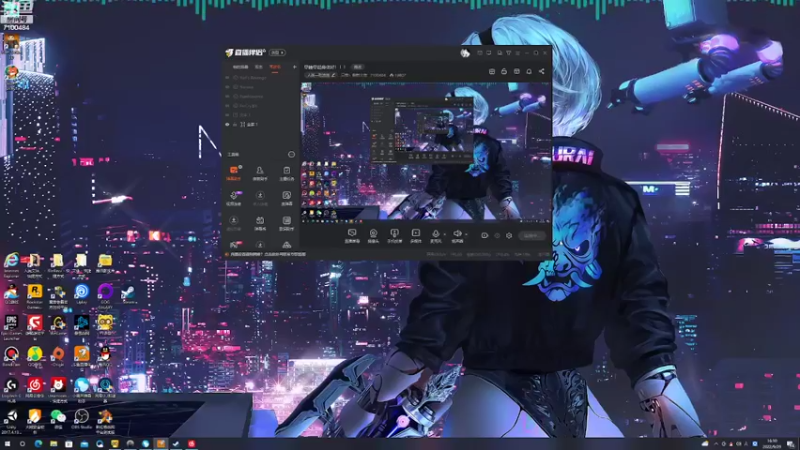Click the recording camera icon left of the gear
The image size is (800, 450).
pyautogui.click(x=484, y=236)
